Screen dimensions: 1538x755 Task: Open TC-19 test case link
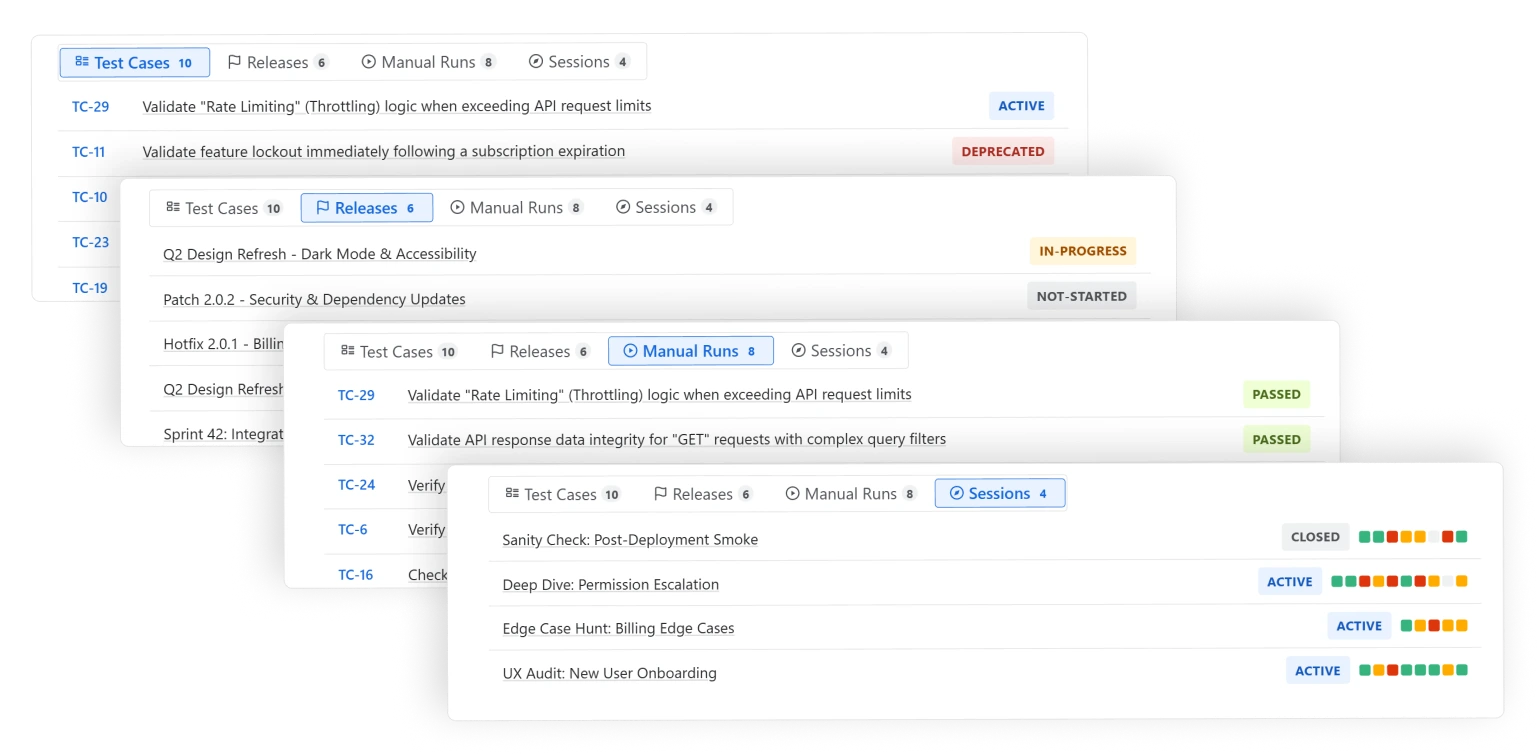tap(89, 288)
